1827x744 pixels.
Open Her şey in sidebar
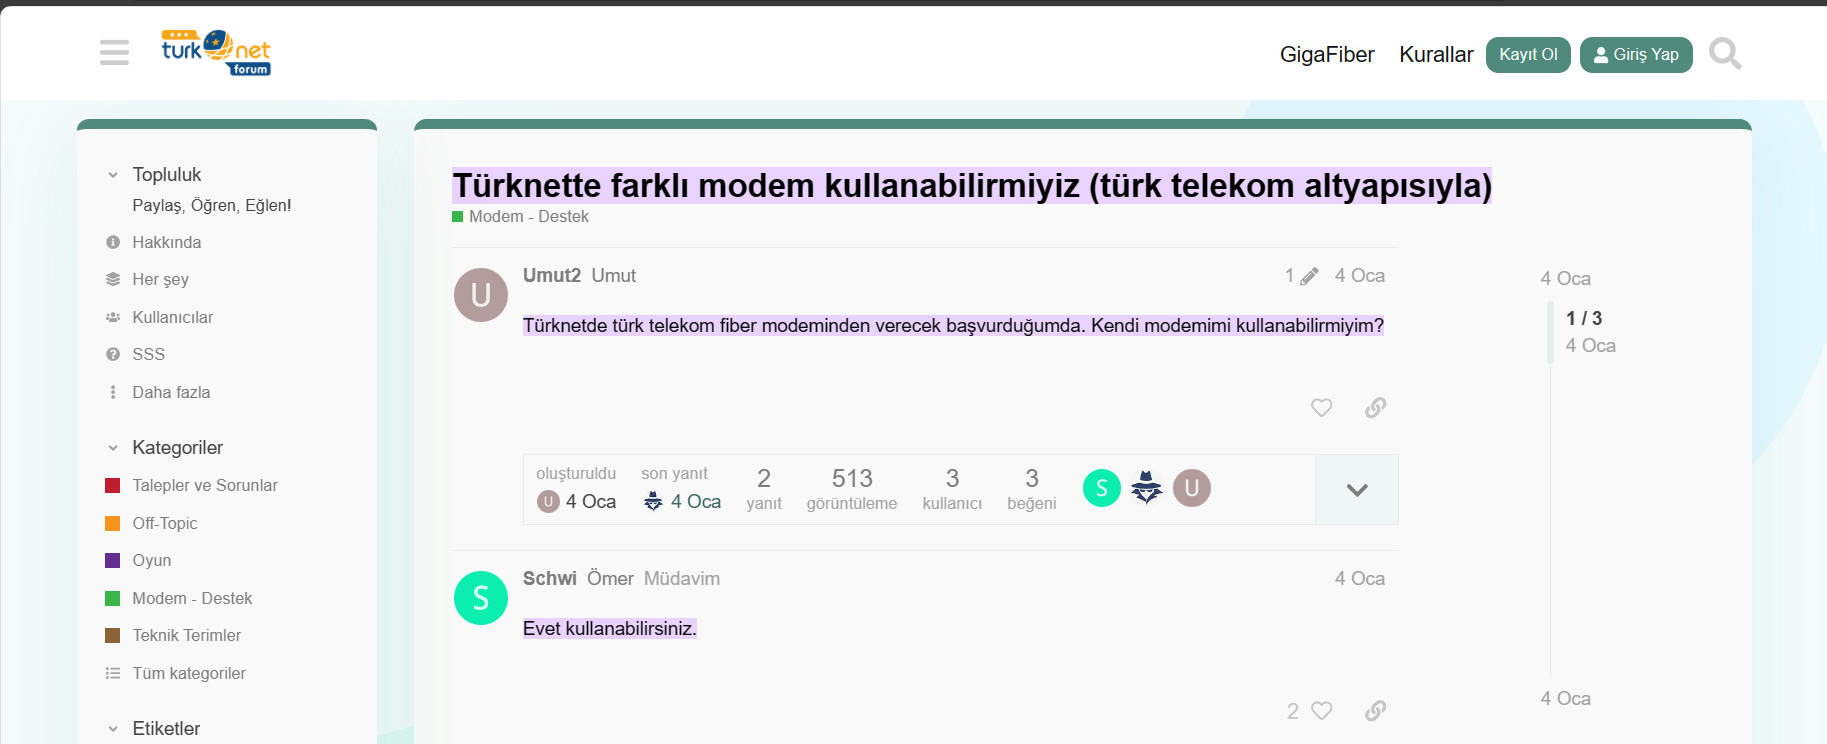[x=160, y=279]
